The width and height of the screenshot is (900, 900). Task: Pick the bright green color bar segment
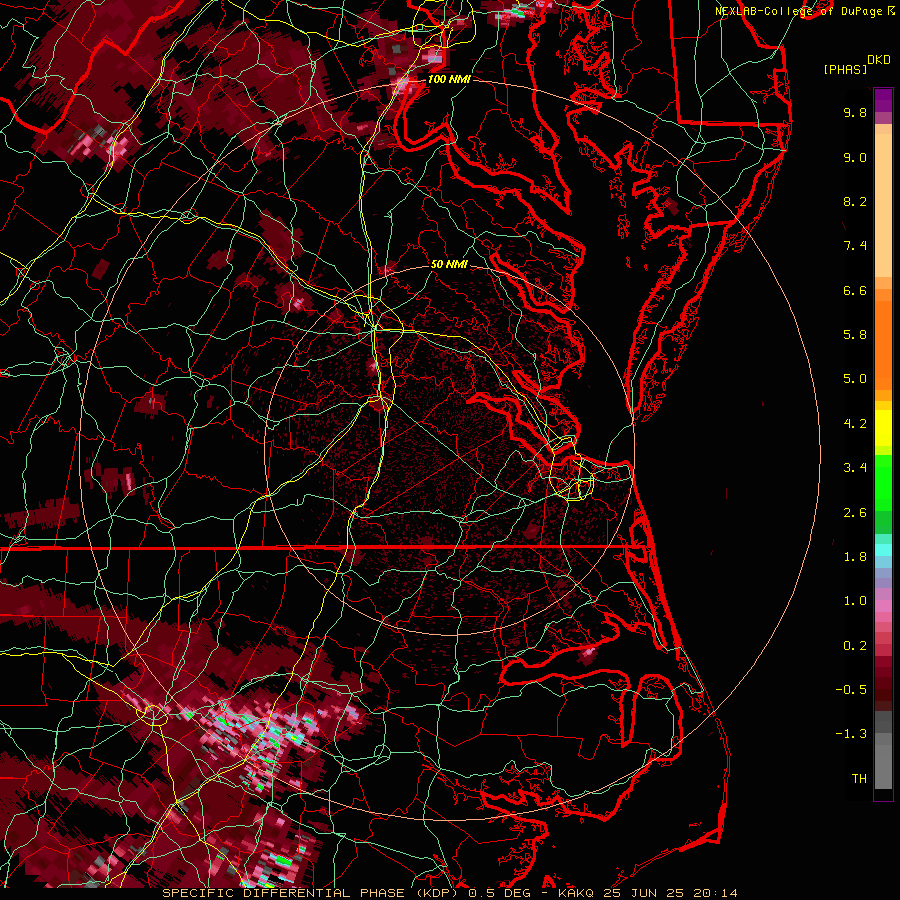(x=883, y=482)
